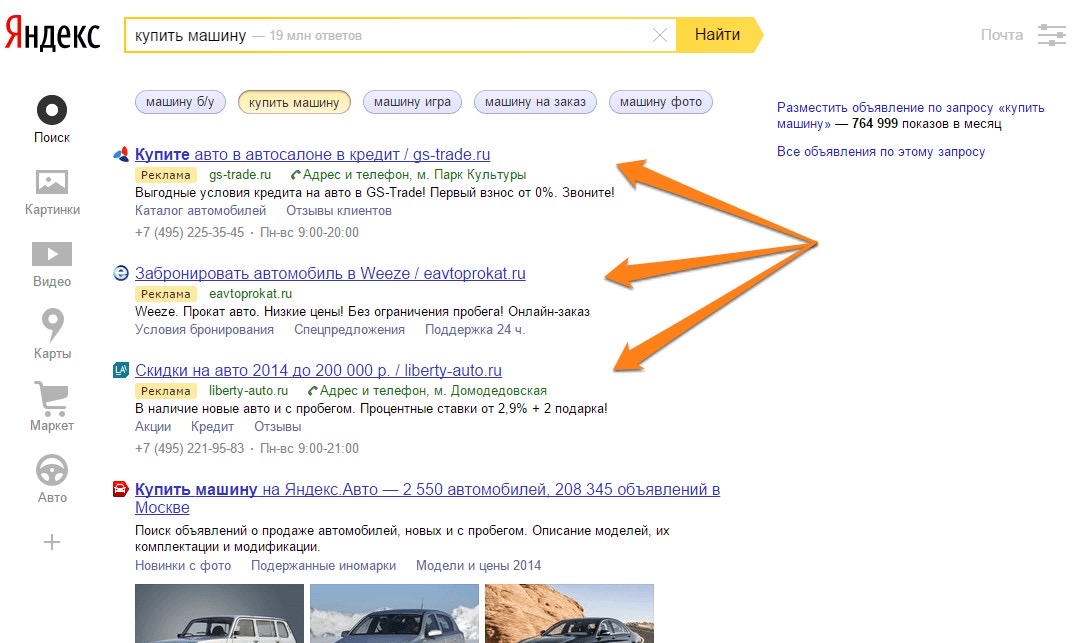Open Авто steering wheel icon

(x=52, y=470)
